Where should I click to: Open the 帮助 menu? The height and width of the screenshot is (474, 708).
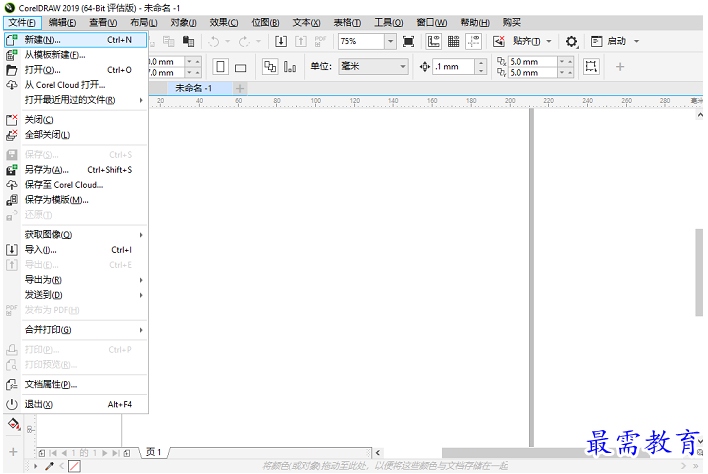[475, 23]
